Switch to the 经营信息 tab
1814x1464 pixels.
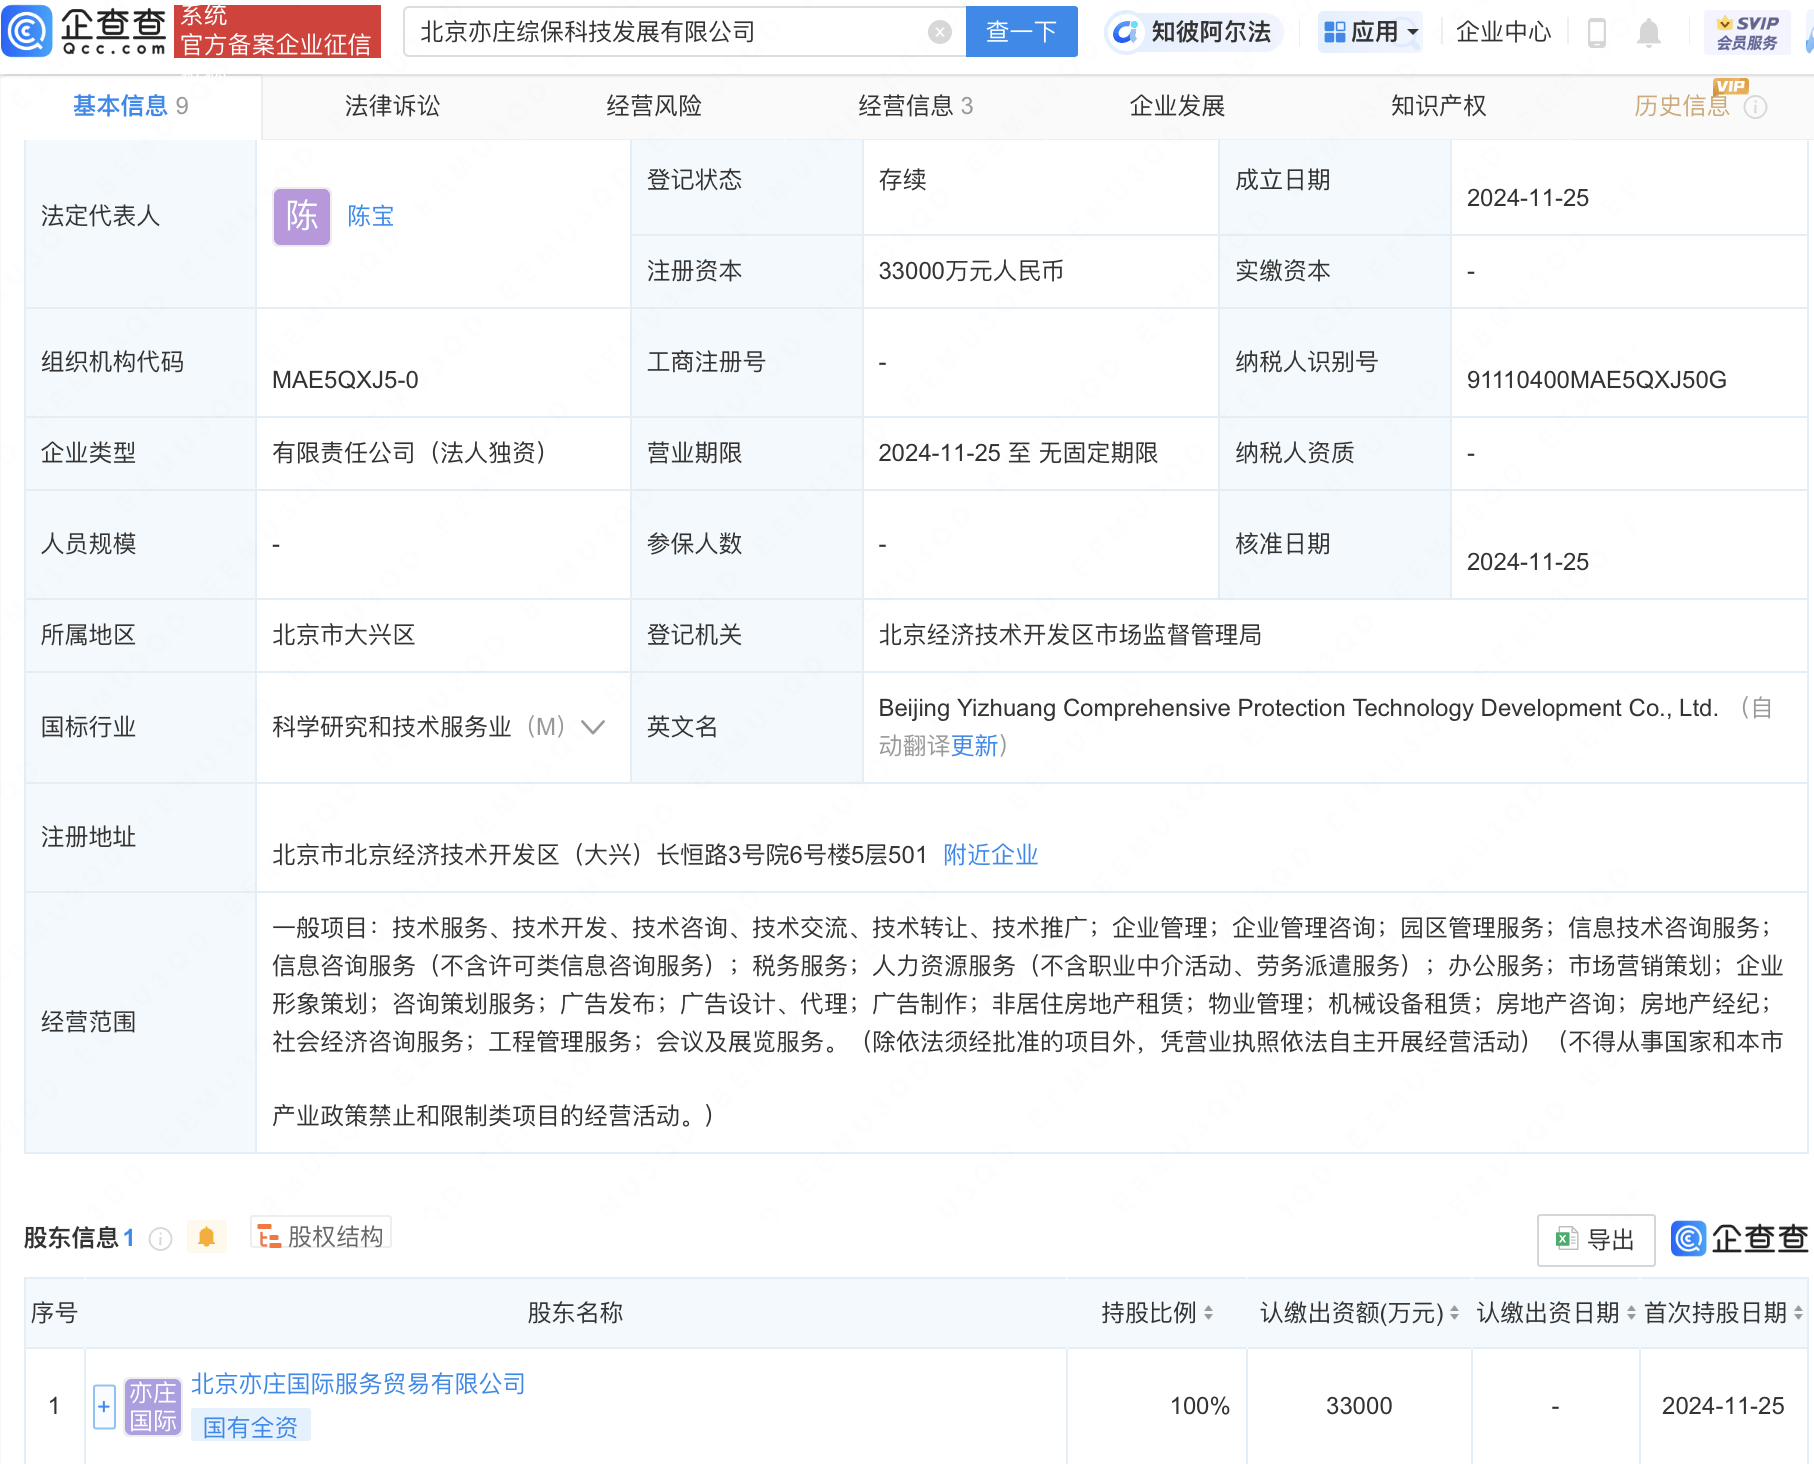point(915,106)
